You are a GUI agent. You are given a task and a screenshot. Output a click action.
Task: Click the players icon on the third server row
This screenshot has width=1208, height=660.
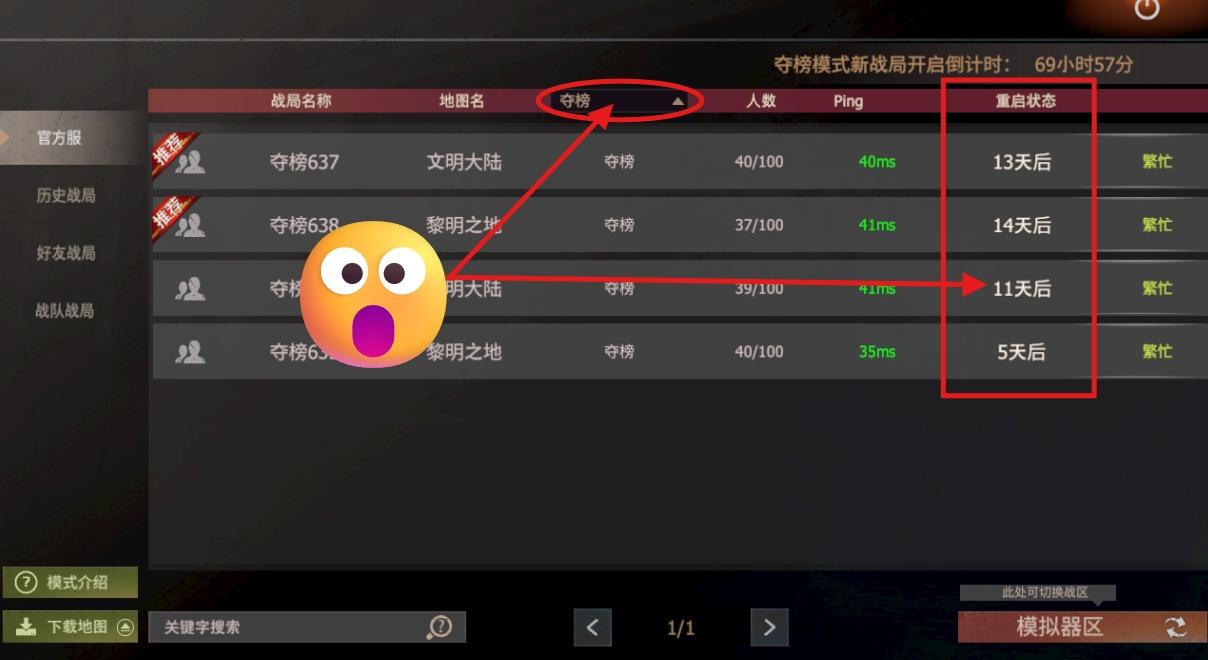pyautogui.click(x=190, y=289)
